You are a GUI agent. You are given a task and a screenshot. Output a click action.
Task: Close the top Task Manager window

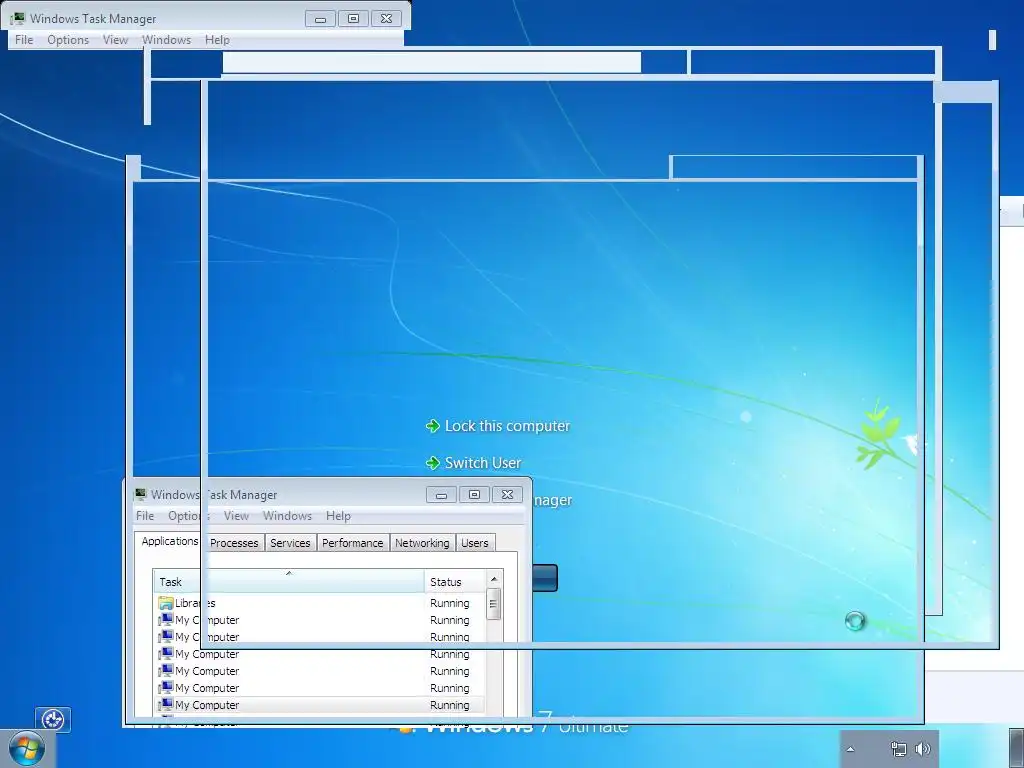tap(387, 19)
